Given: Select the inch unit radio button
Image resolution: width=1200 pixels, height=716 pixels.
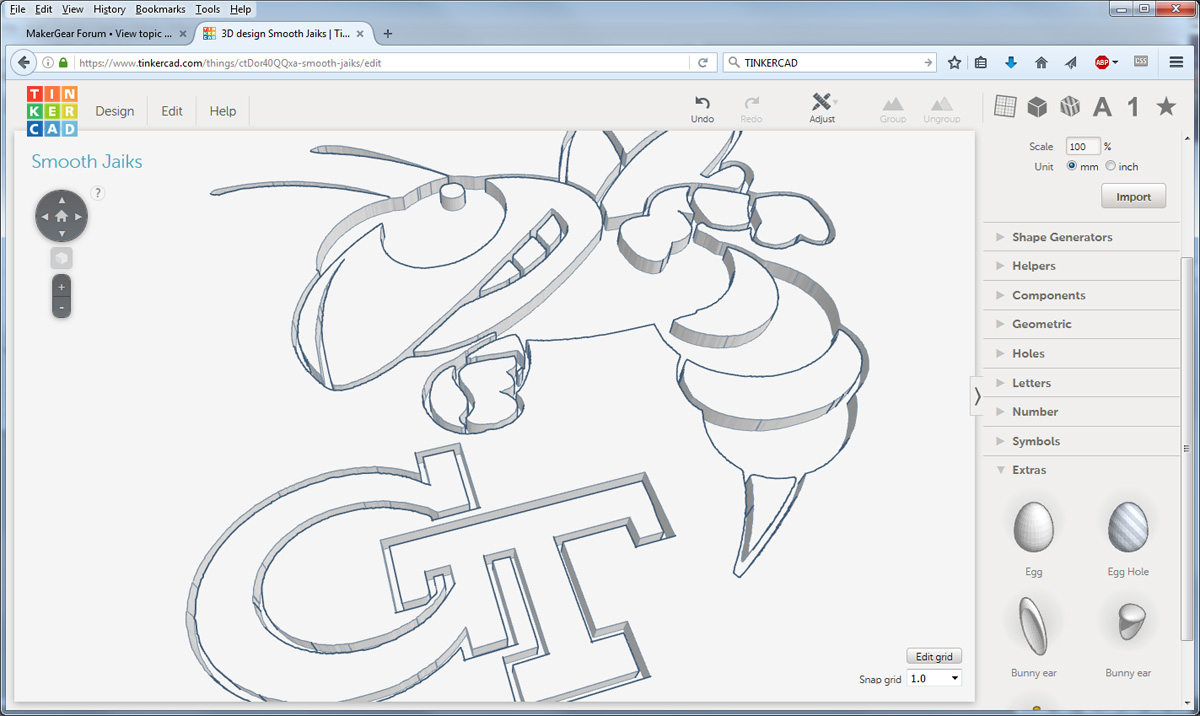Looking at the screenshot, I should coord(1111,167).
